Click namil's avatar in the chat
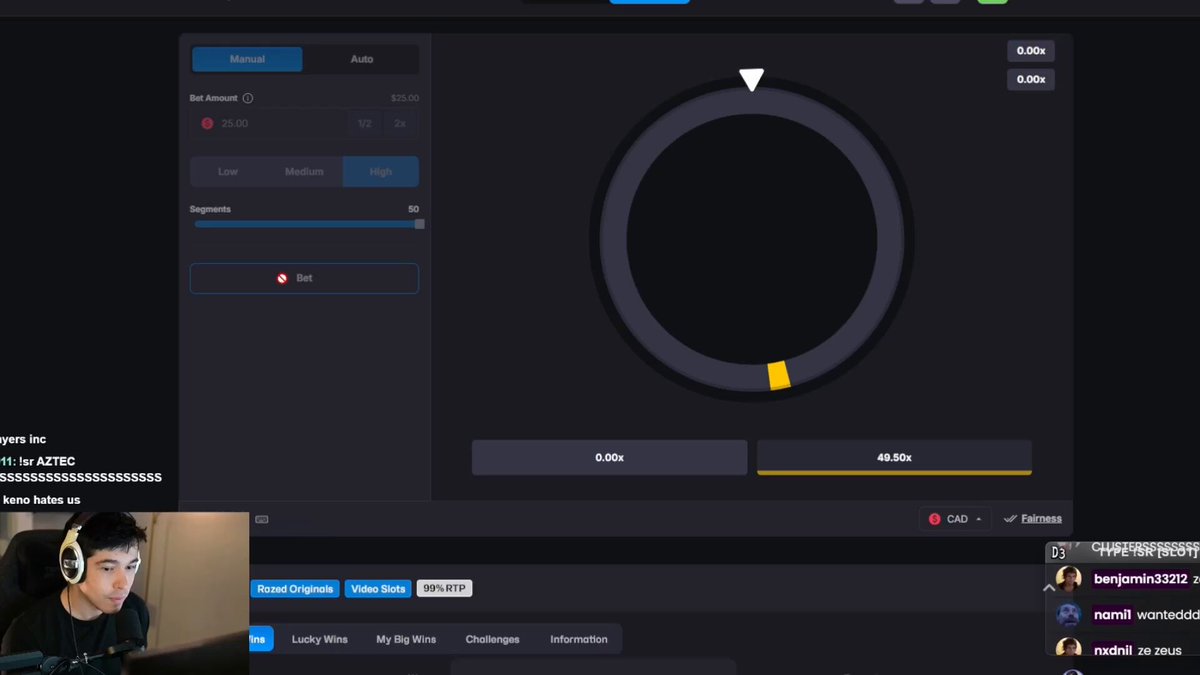The width and height of the screenshot is (1200, 675). 1069,615
